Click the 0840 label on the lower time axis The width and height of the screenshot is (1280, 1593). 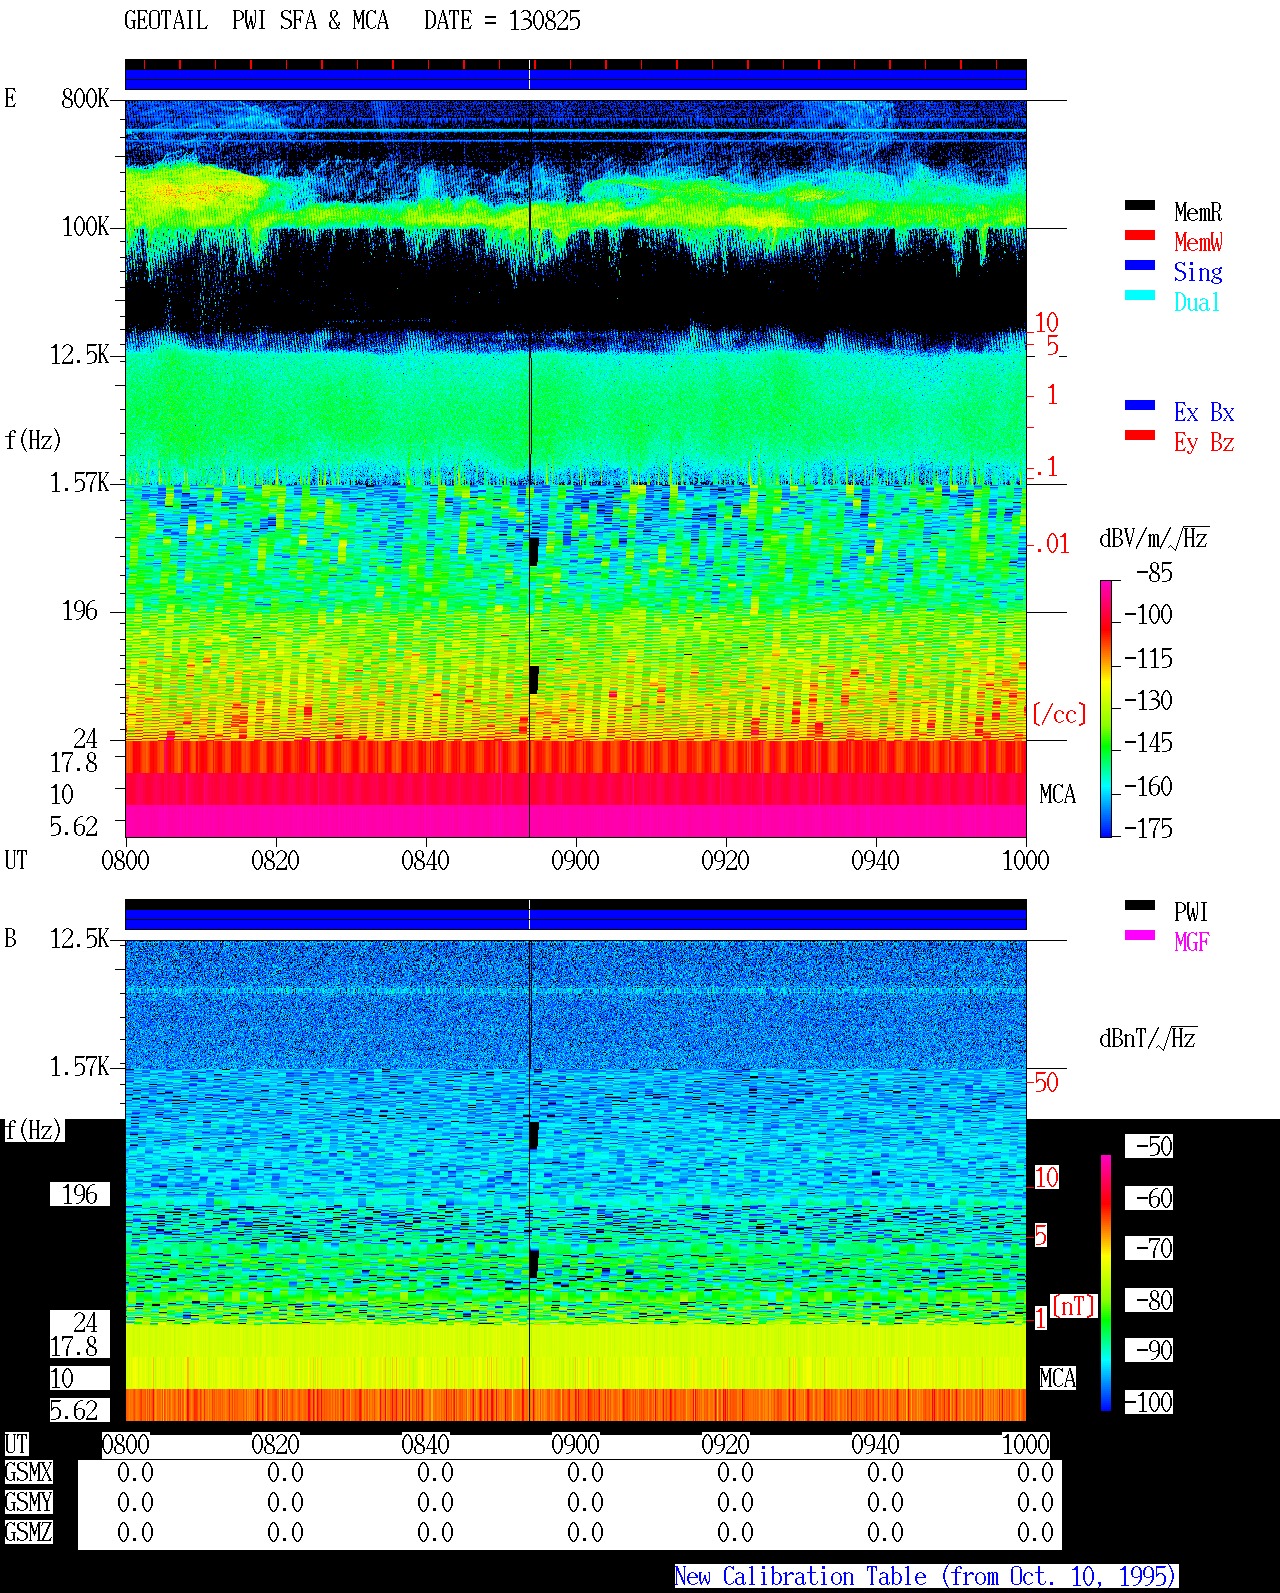pyautogui.click(x=425, y=1444)
